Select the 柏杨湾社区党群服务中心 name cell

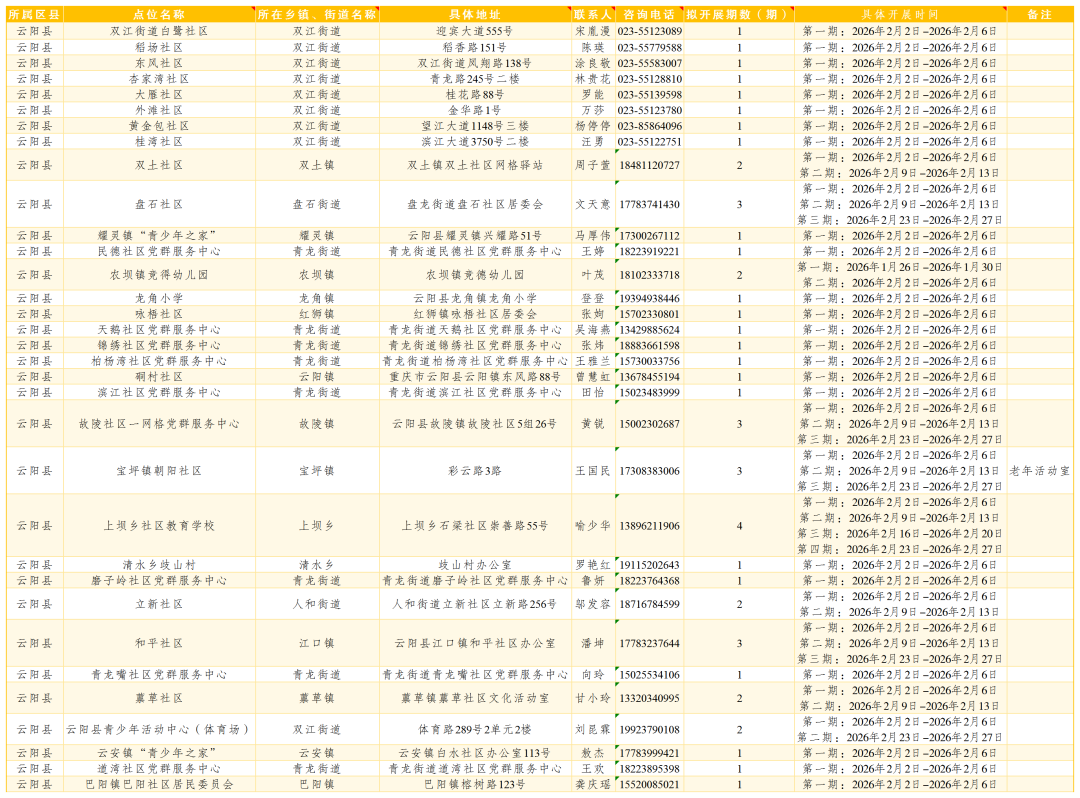(x=159, y=361)
